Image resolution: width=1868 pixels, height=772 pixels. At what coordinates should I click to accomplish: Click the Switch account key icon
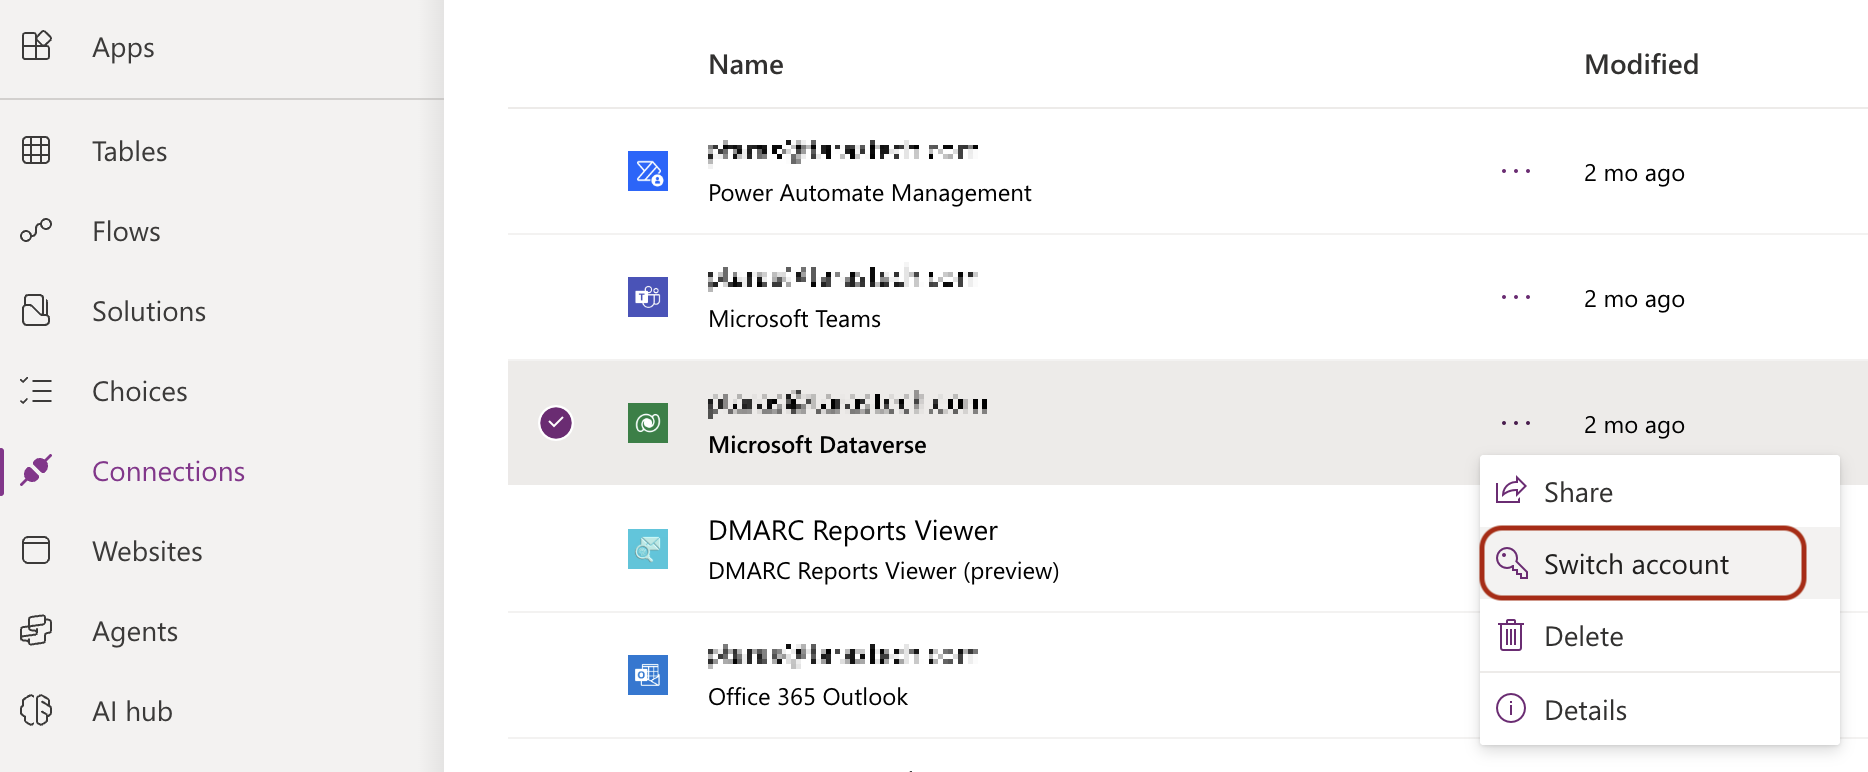click(1512, 563)
